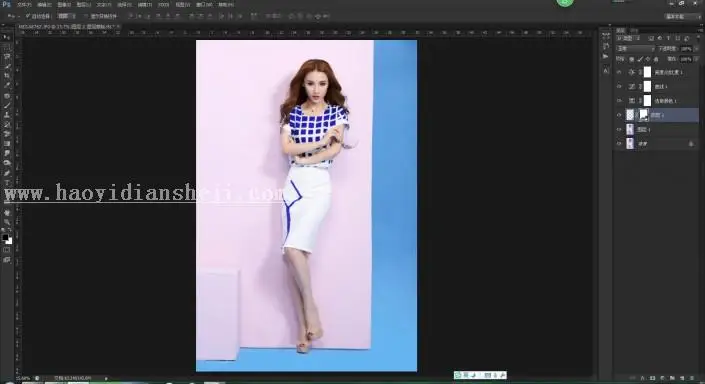Screen dimensions: 705x384
Task: Click lock icon on 背景 layer
Action: tap(691, 144)
